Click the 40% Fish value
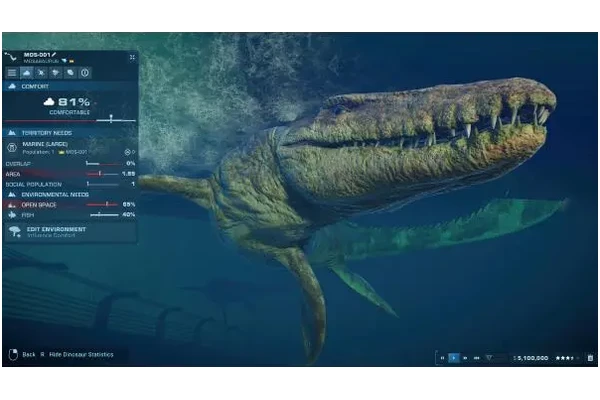 coord(129,215)
